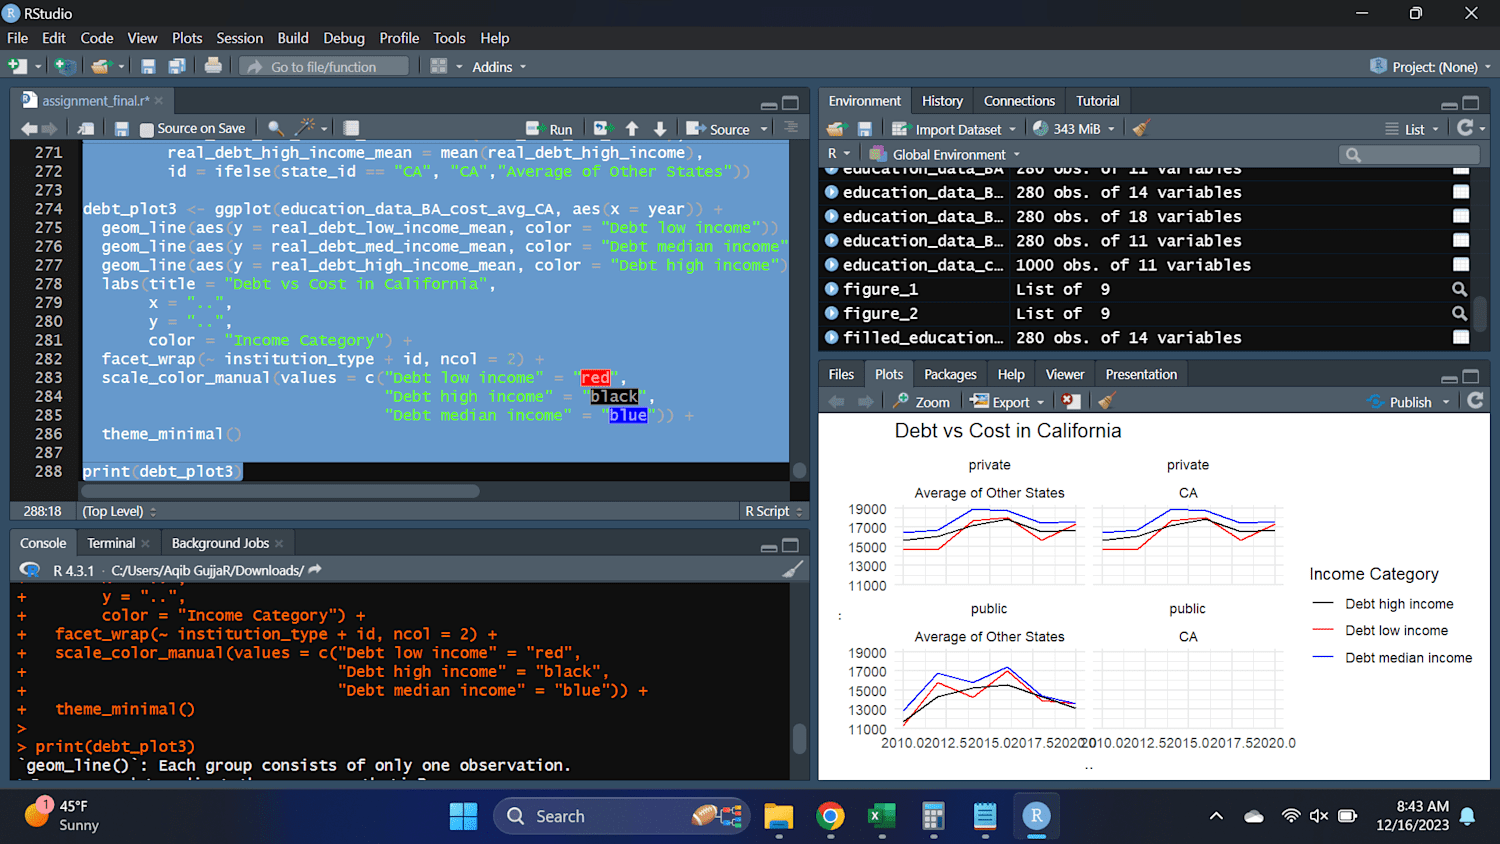Remove current plot with red X icon

coord(1070,401)
